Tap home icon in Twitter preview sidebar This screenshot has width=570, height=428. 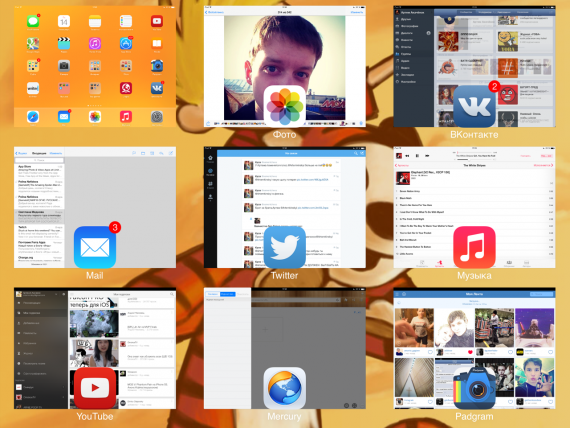(210, 158)
